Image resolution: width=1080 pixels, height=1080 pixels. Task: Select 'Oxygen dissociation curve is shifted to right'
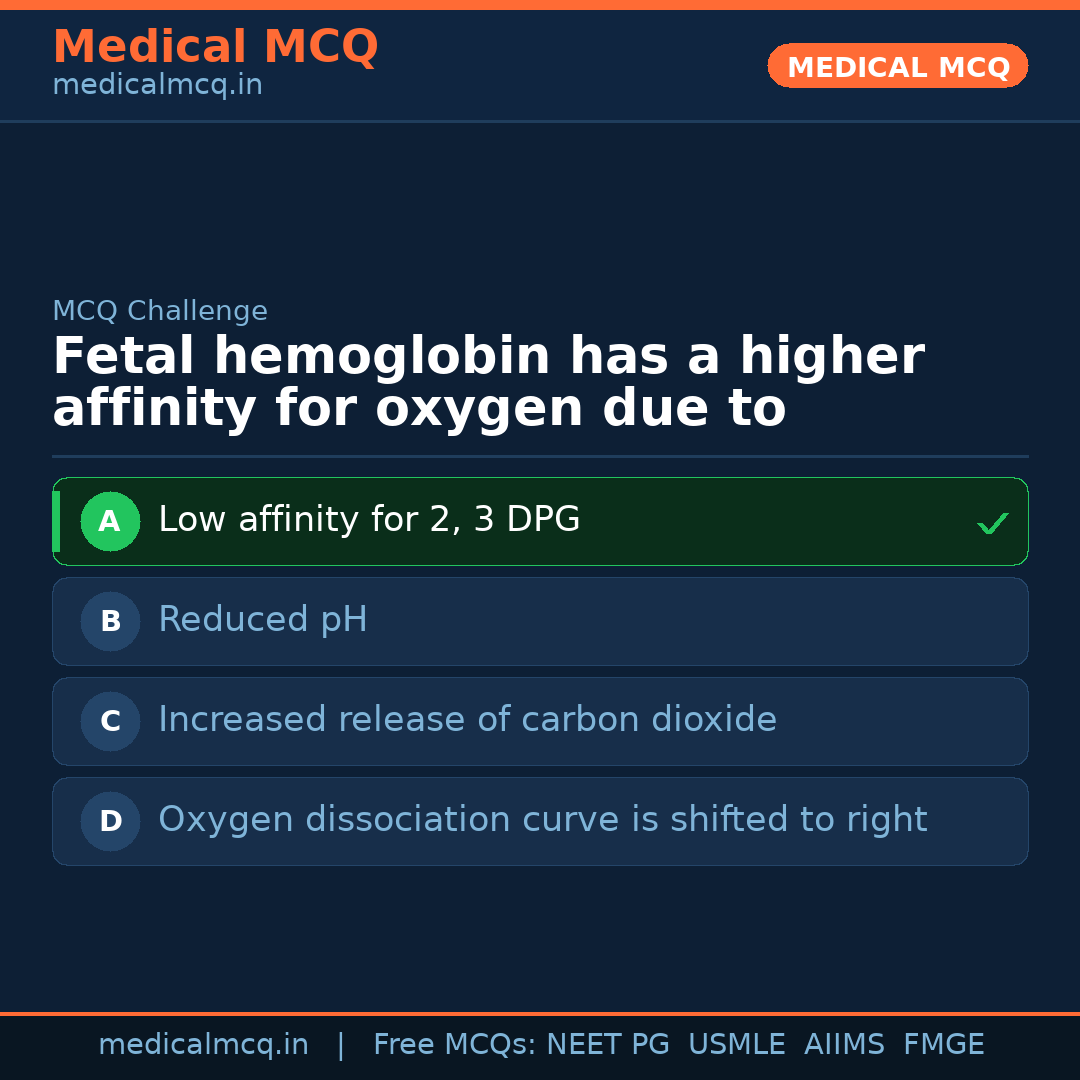542,820
